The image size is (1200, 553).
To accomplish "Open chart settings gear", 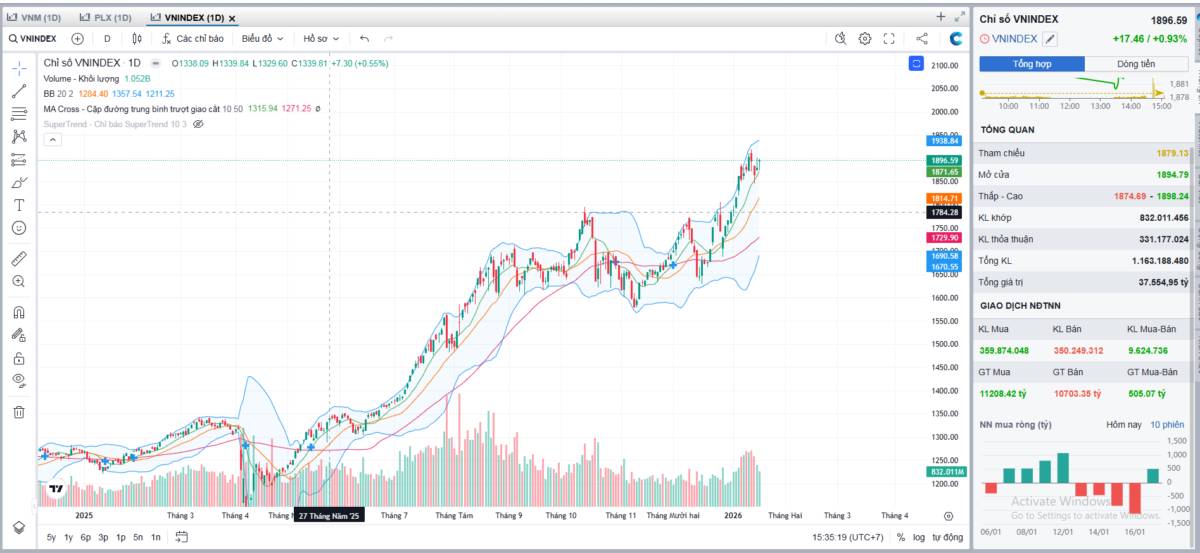I will coord(865,38).
